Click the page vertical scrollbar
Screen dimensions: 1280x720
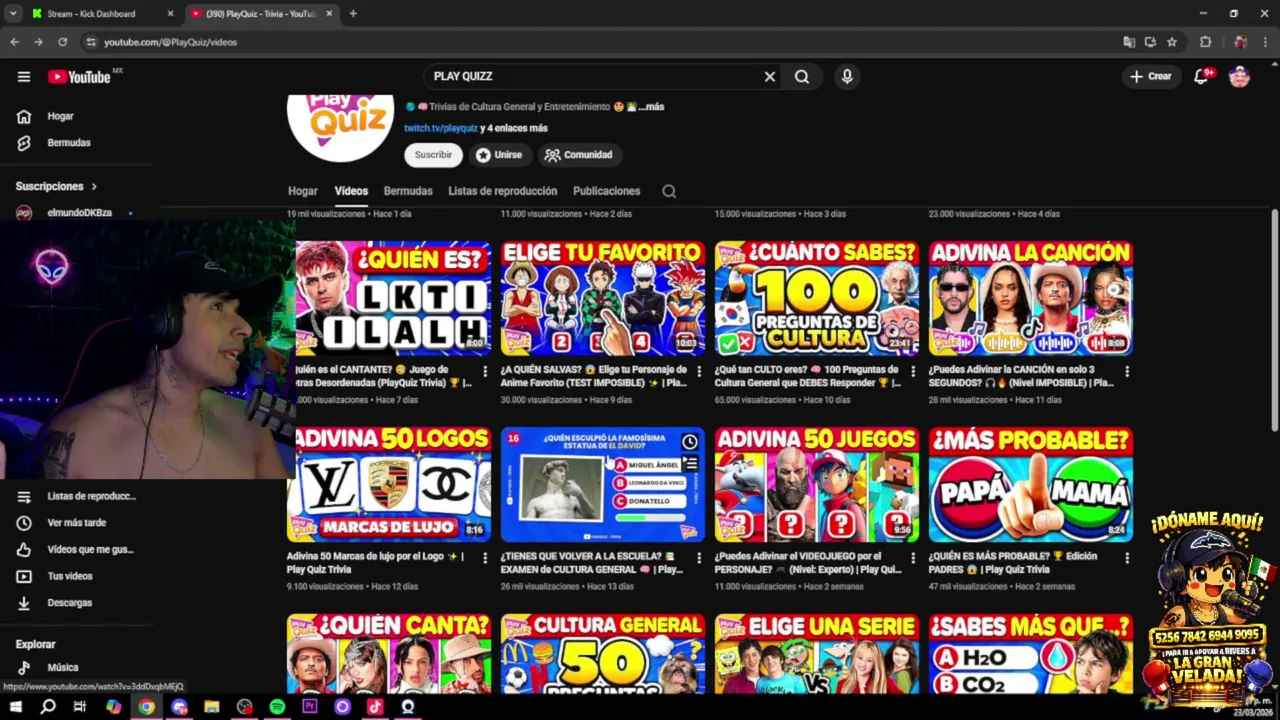(1274, 320)
